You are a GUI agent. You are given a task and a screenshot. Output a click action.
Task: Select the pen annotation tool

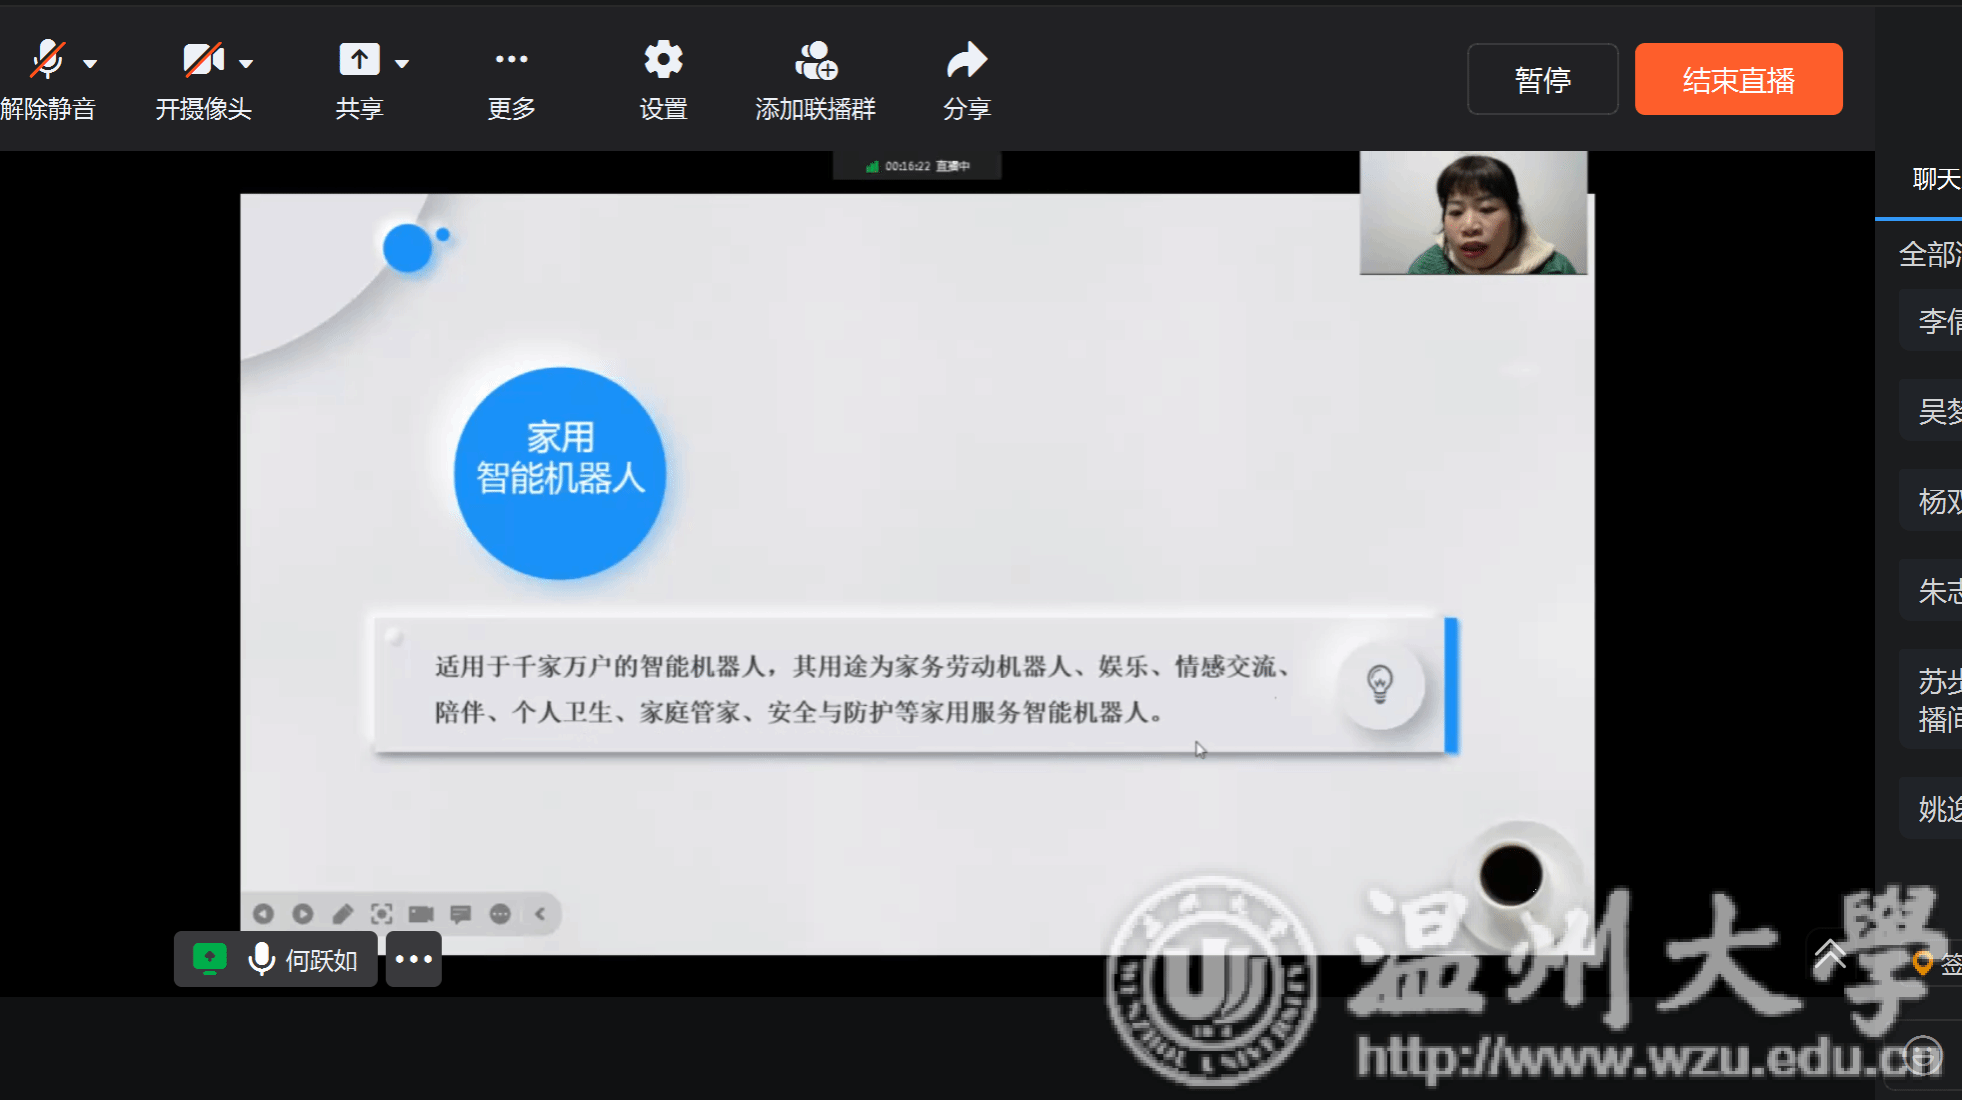pyautogui.click(x=343, y=914)
